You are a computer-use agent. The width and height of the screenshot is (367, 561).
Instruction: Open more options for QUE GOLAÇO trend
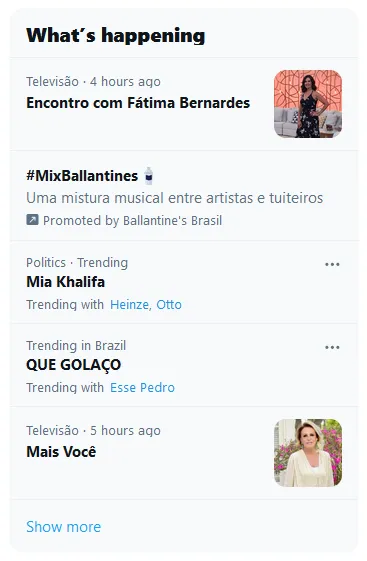click(x=332, y=347)
